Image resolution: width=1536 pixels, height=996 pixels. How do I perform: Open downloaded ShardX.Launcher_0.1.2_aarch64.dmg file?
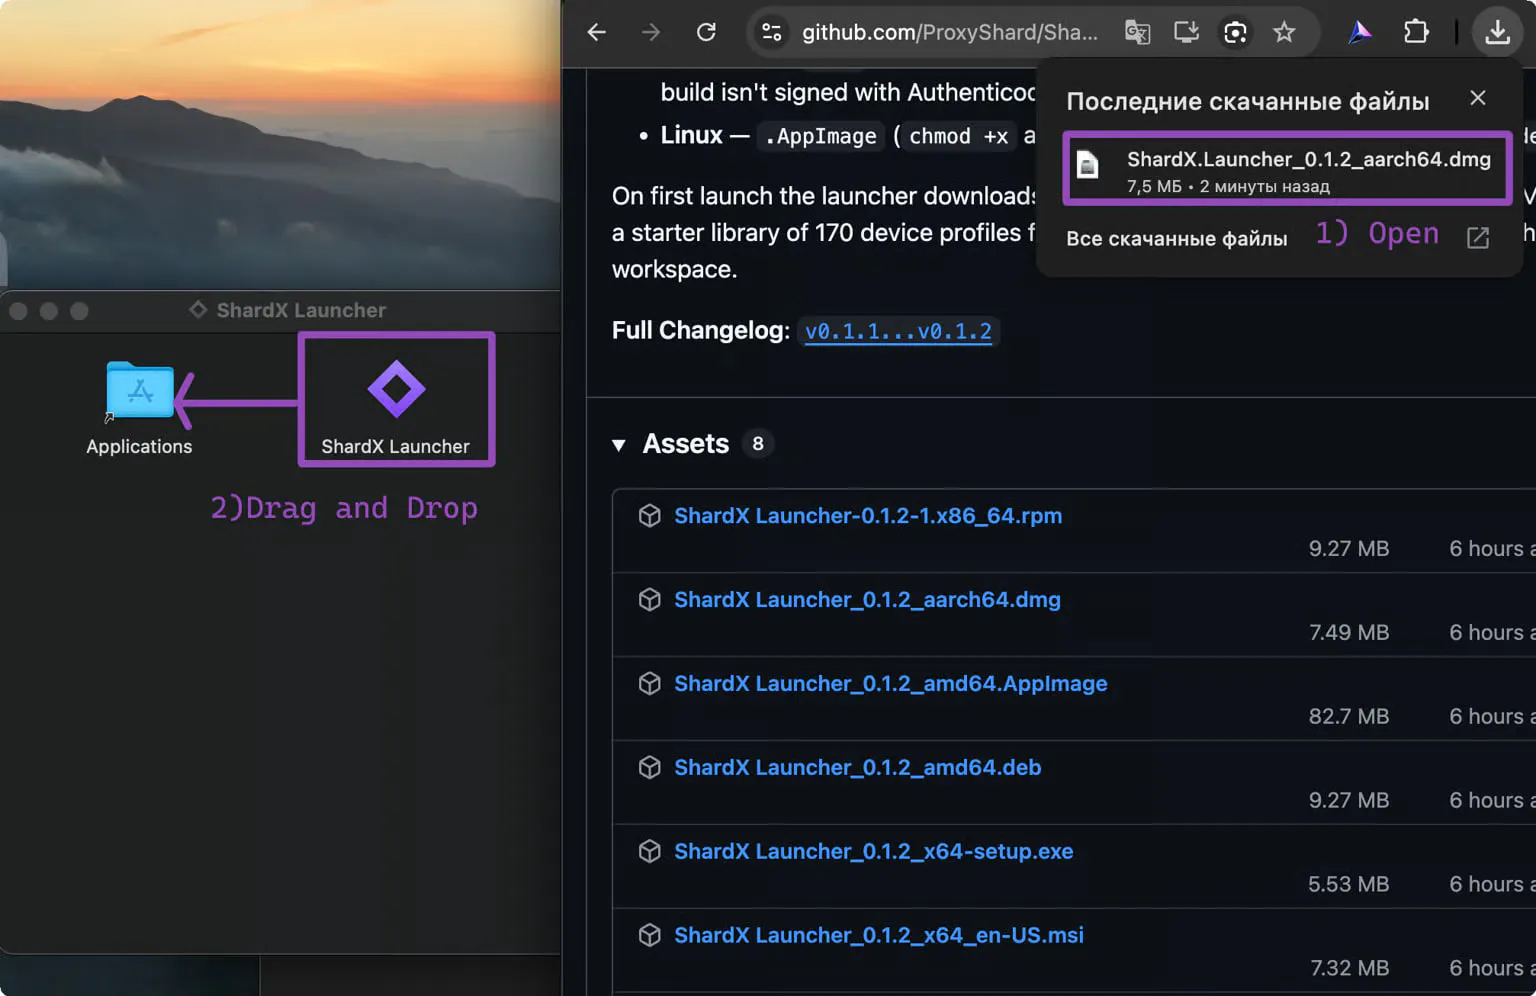[1287, 169]
